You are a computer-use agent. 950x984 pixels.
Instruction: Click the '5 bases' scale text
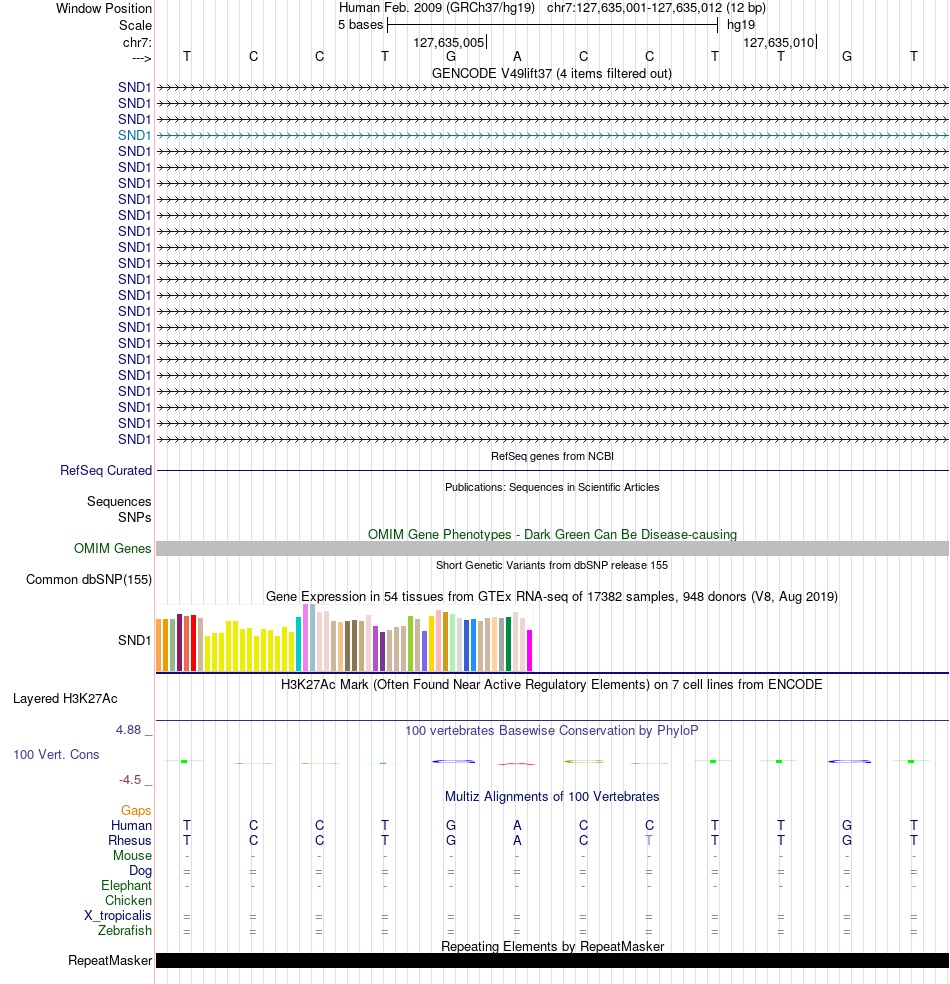pos(360,25)
